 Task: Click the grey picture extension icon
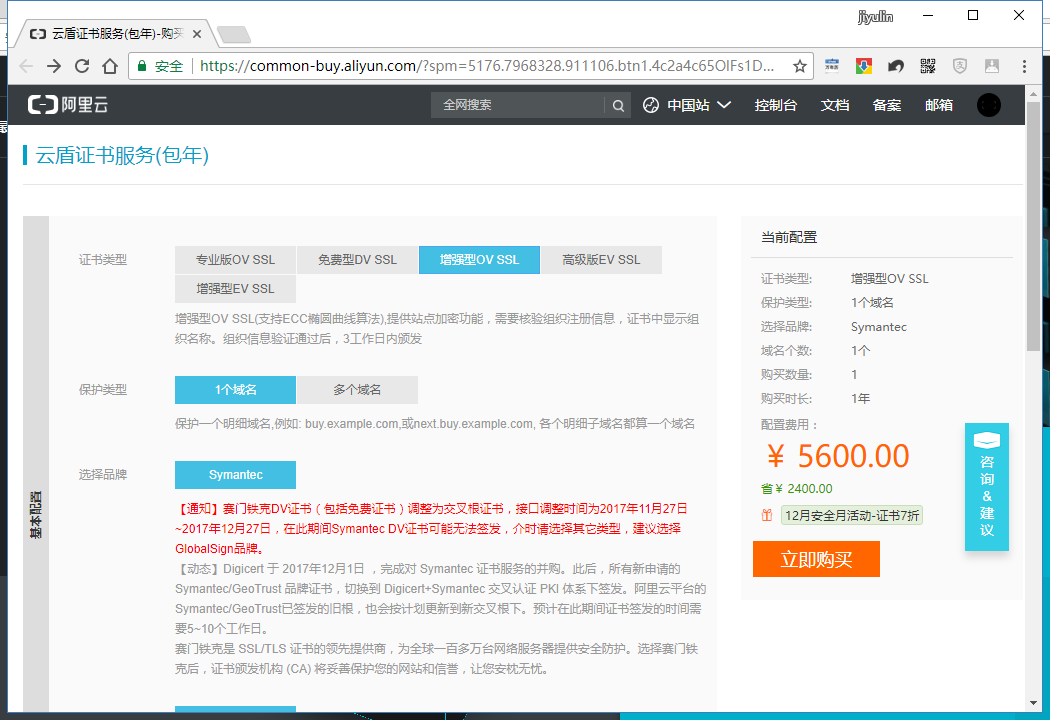992,66
